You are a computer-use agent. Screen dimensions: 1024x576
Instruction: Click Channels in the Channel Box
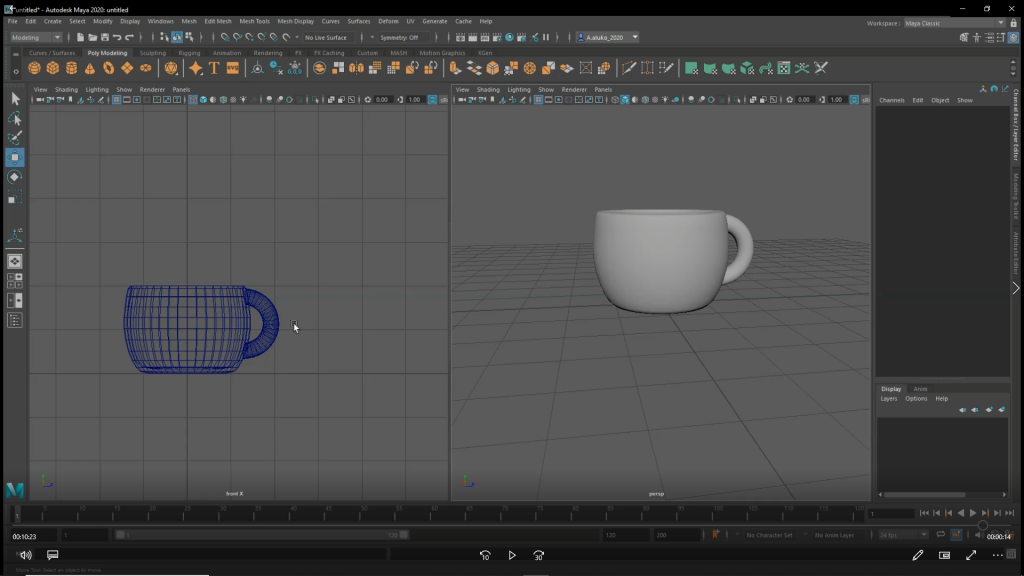pyautogui.click(x=891, y=100)
